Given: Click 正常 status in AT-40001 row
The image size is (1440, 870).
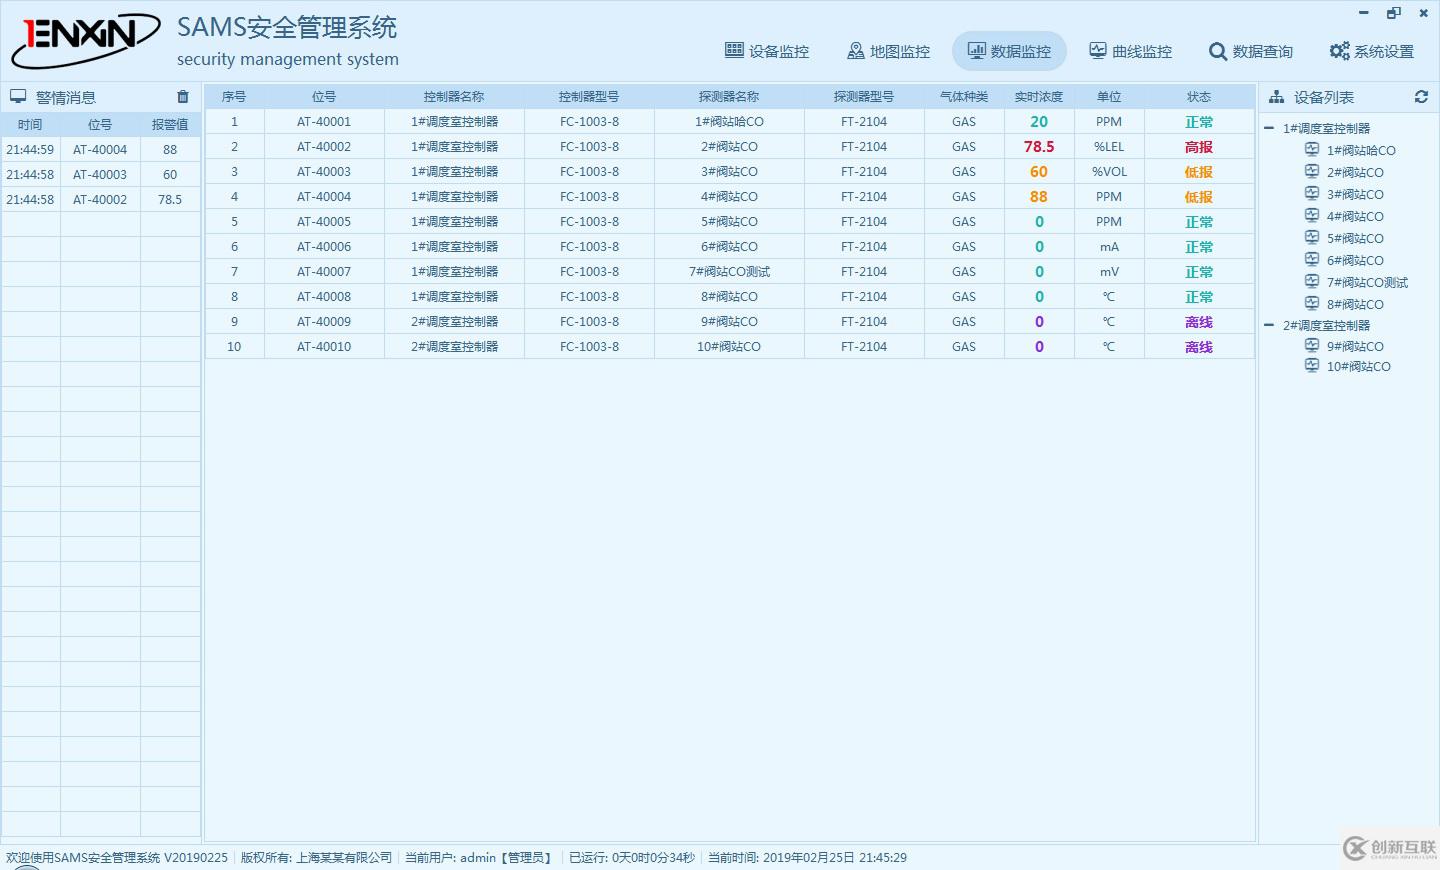Looking at the screenshot, I should click(x=1199, y=122).
